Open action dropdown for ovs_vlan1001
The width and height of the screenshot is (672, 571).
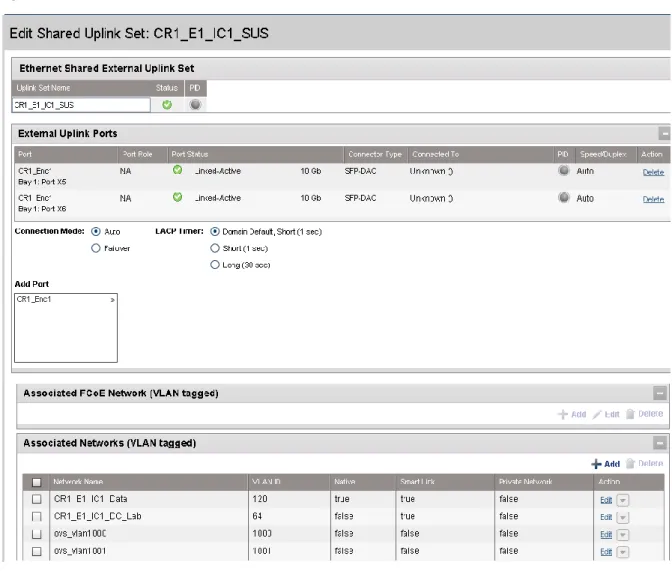point(623,552)
